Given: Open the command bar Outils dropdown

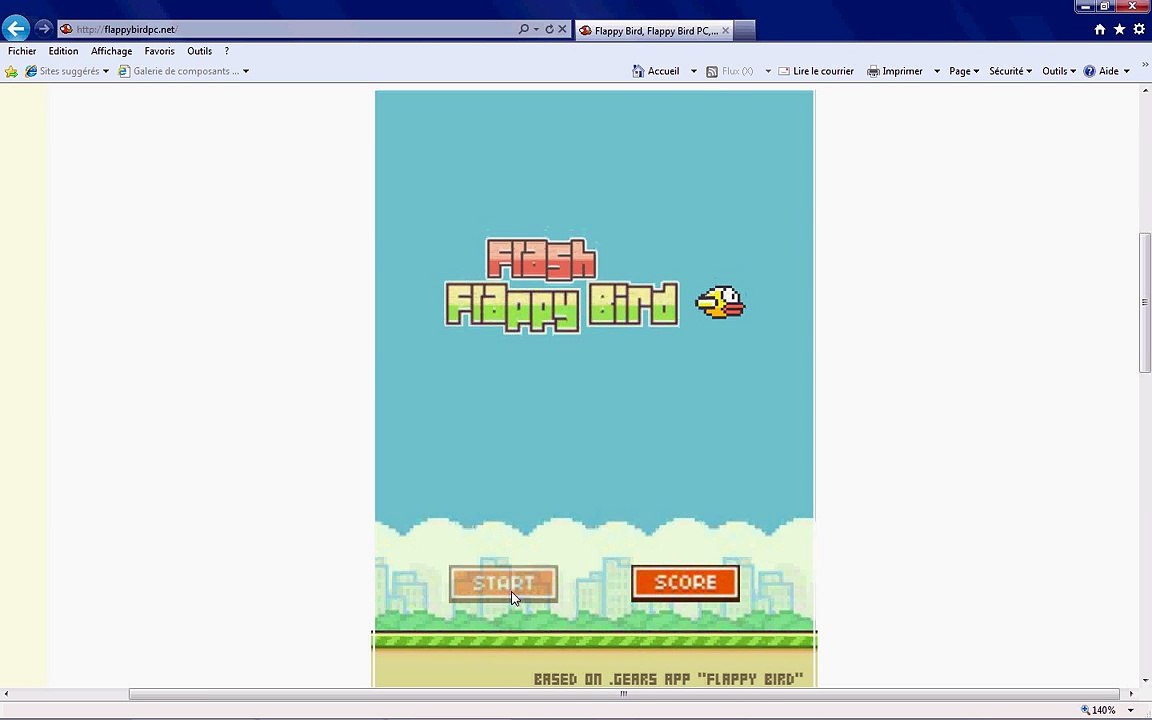Looking at the screenshot, I should point(1059,71).
